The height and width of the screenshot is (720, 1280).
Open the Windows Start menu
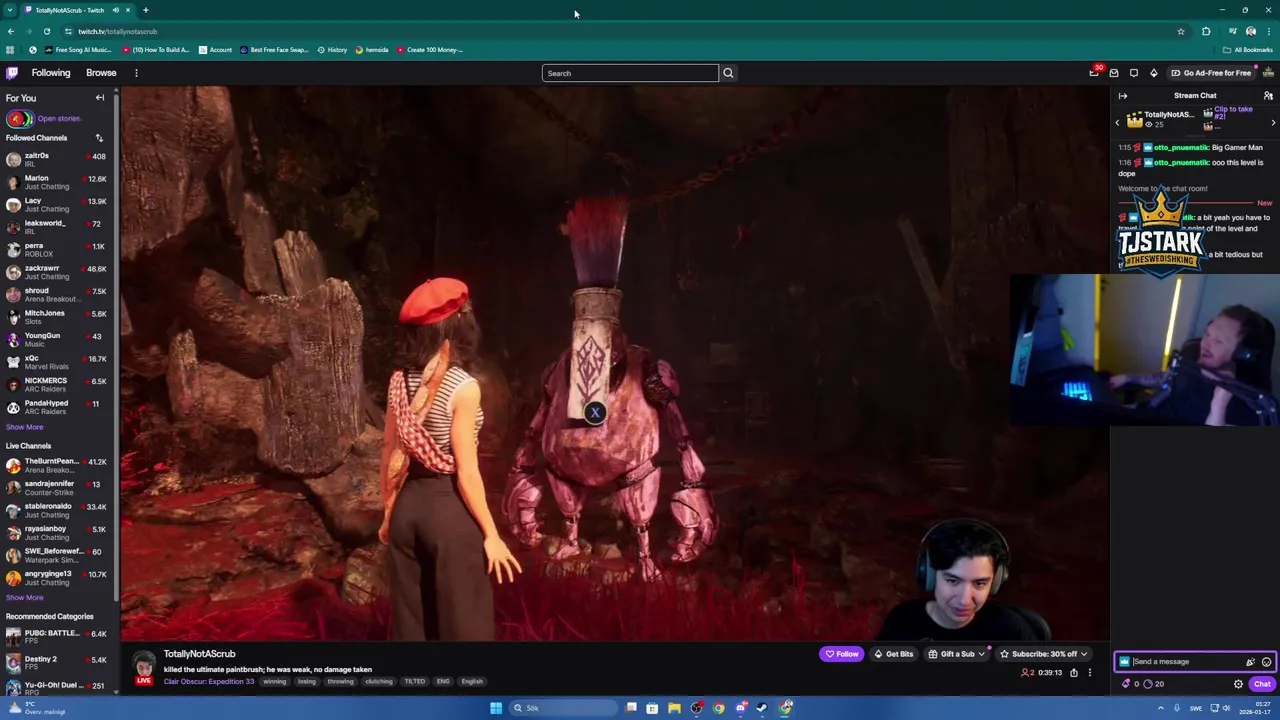click(x=496, y=708)
